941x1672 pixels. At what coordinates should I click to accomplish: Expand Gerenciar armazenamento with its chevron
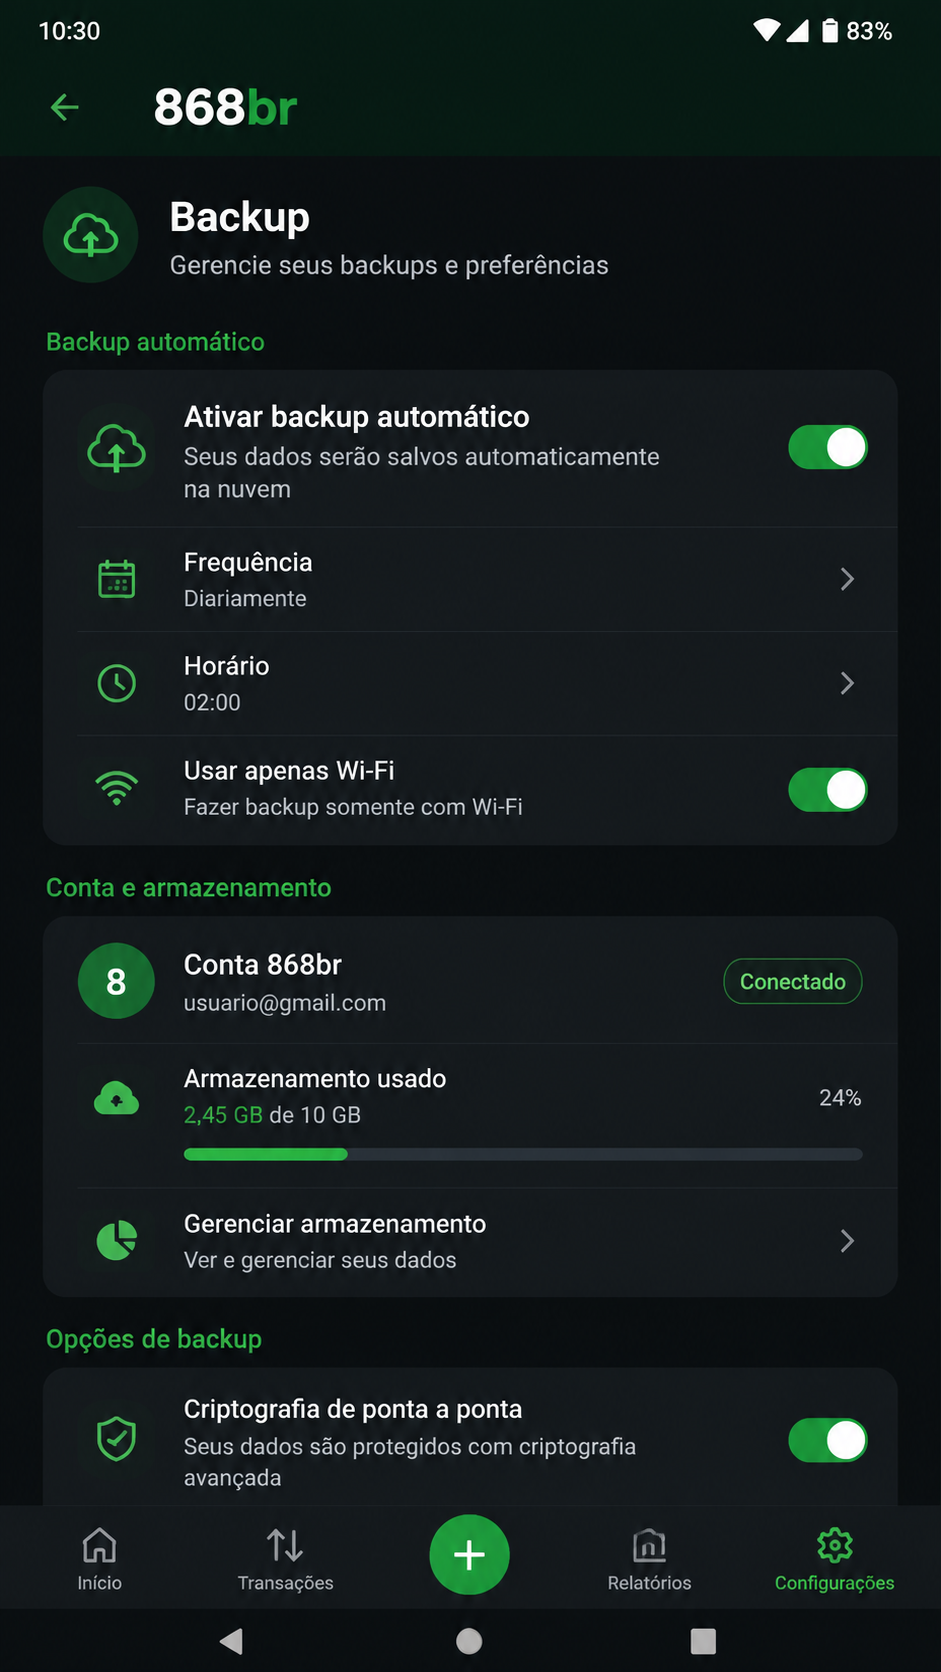pos(847,1241)
